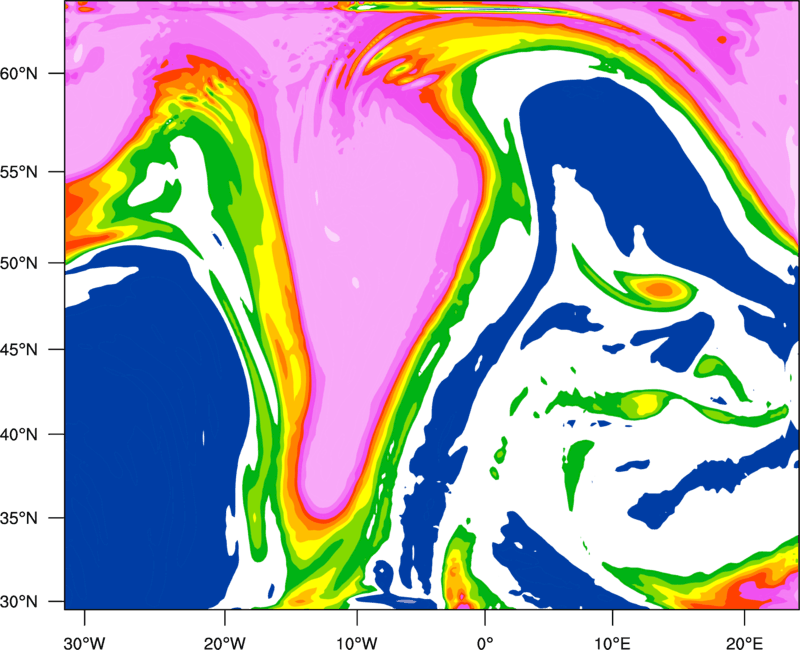Click the 40°N latitude label
Screen dimensions: 800x650
tap(19, 435)
